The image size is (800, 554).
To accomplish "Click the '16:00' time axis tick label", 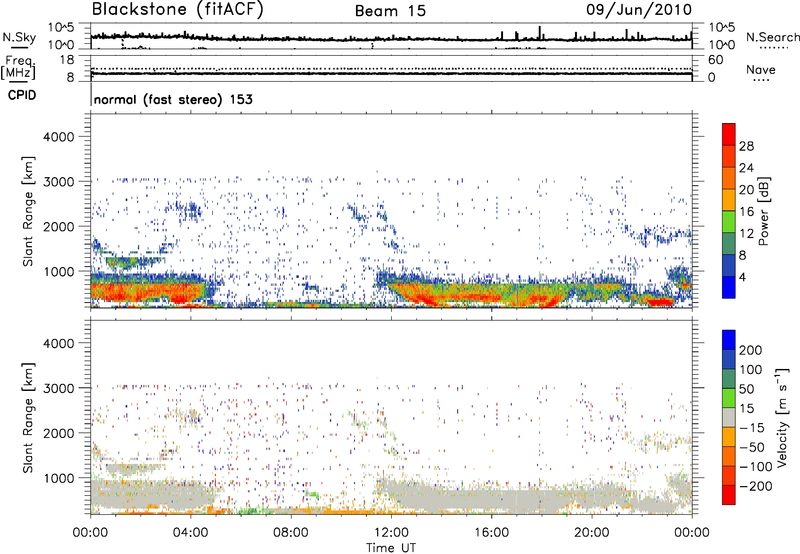I will [491, 533].
